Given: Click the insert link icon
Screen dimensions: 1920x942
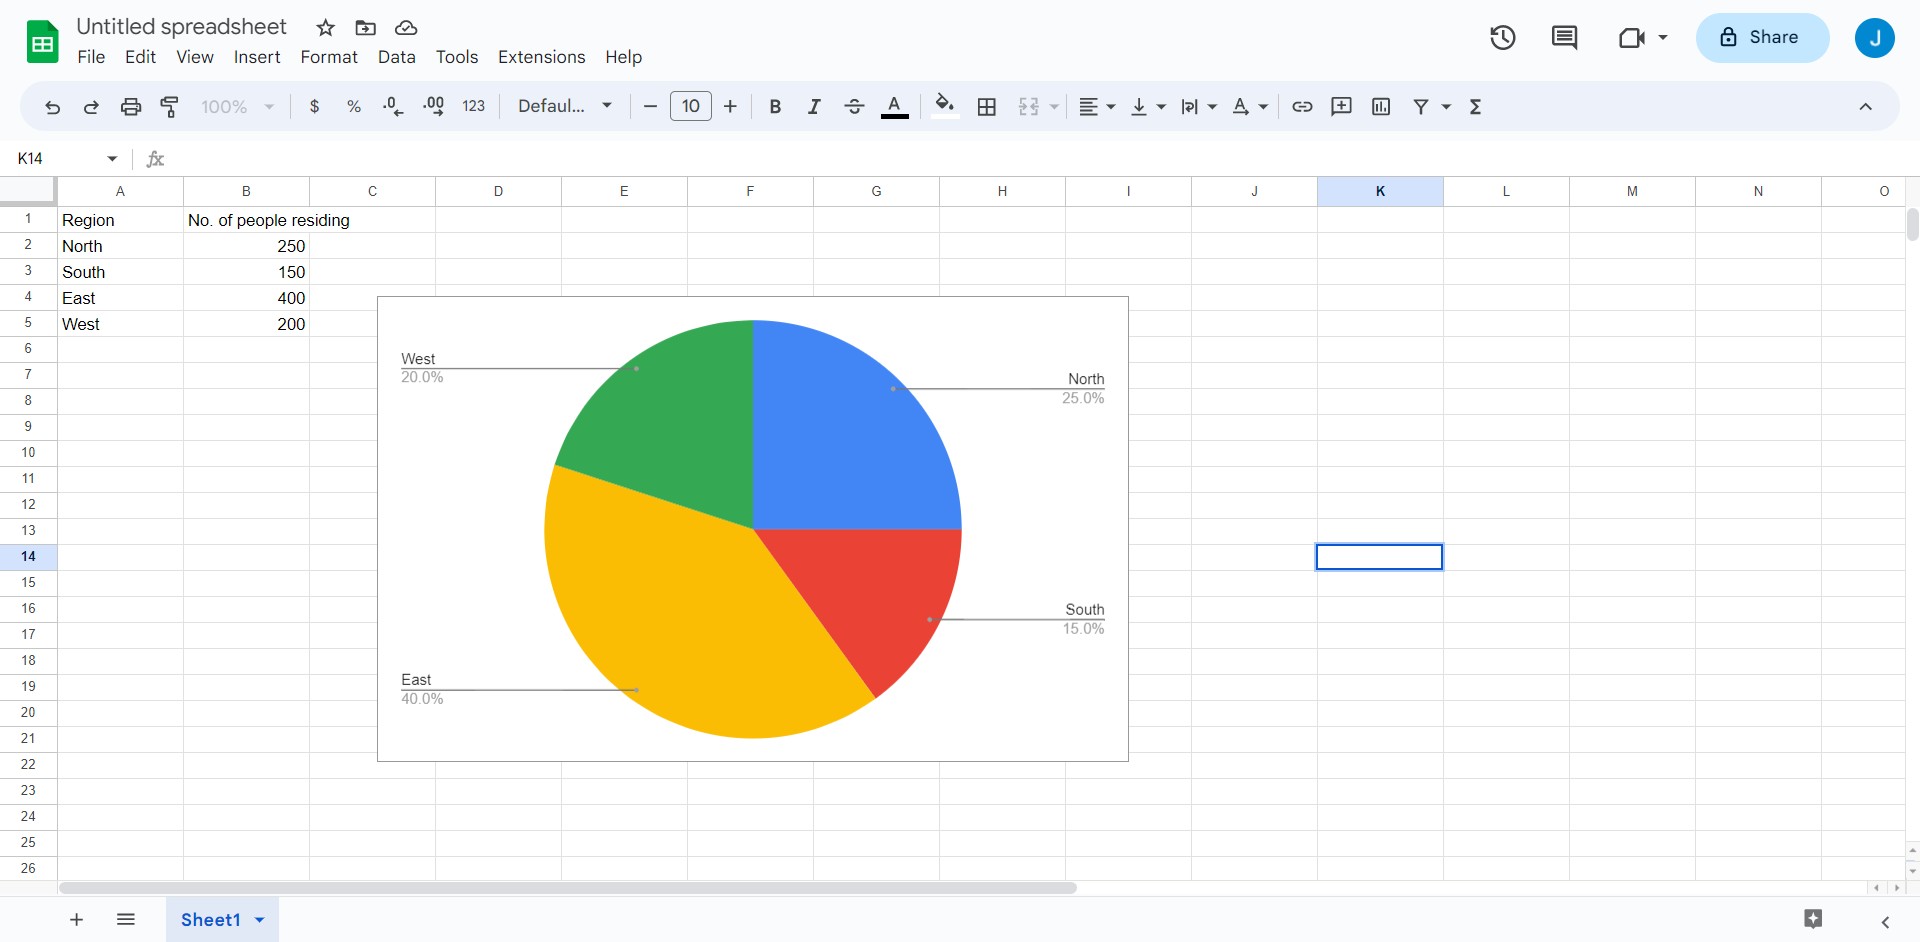Looking at the screenshot, I should tap(1302, 107).
